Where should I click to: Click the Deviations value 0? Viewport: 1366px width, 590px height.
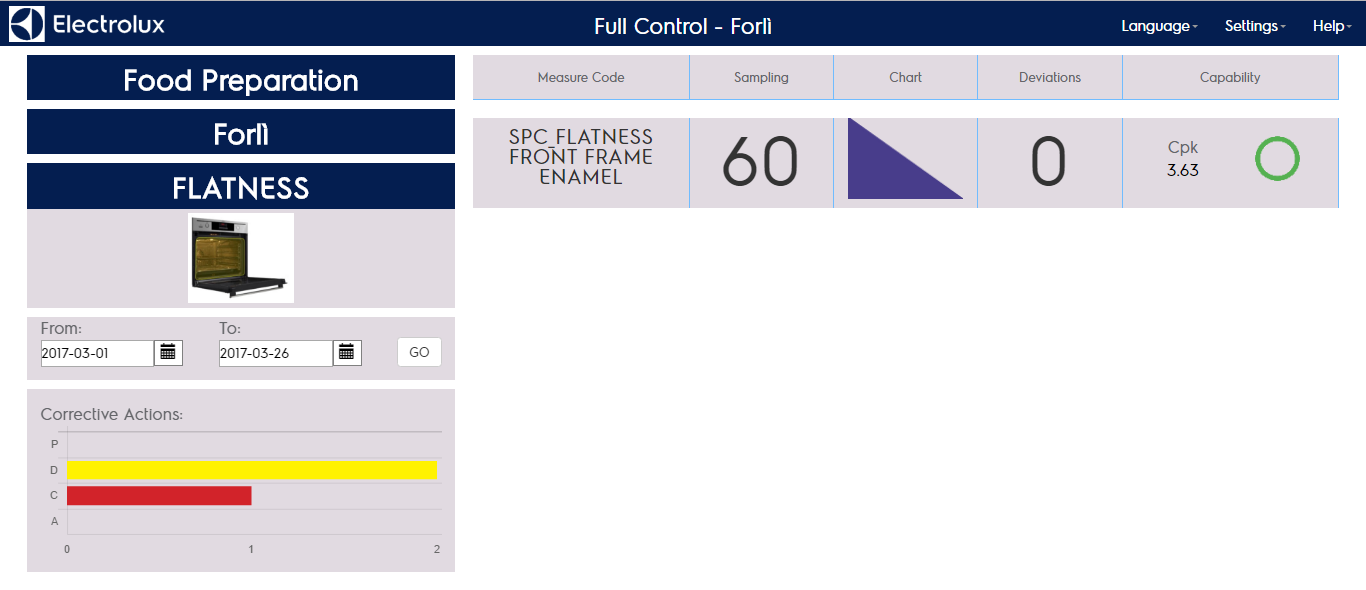pyautogui.click(x=1048, y=162)
